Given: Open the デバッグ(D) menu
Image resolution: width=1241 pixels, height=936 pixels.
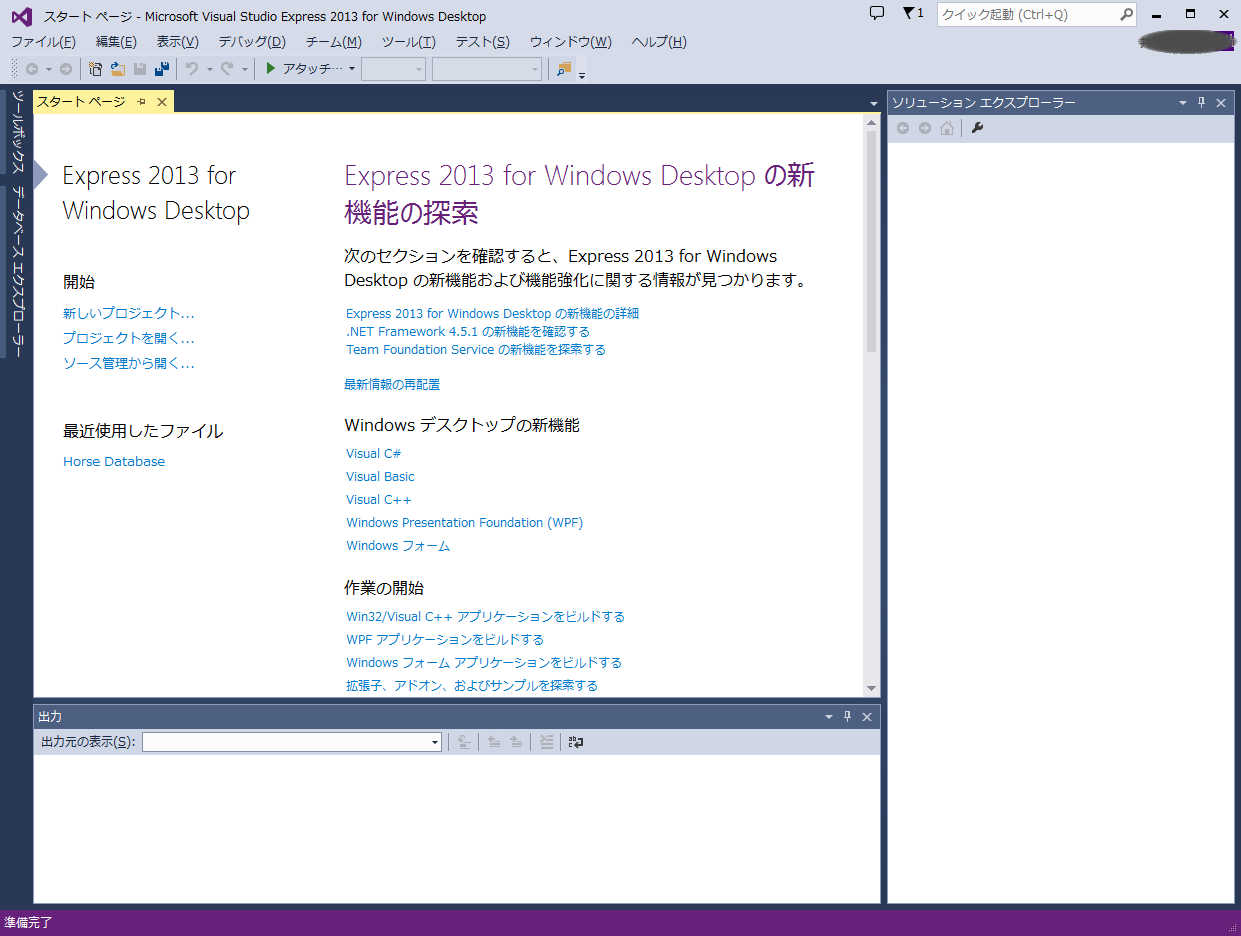Looking at the screenshot, I should coord(252,42).
